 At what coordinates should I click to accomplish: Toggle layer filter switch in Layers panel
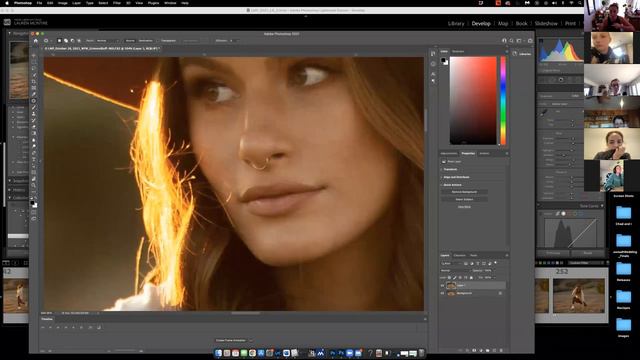click(496, 263)
